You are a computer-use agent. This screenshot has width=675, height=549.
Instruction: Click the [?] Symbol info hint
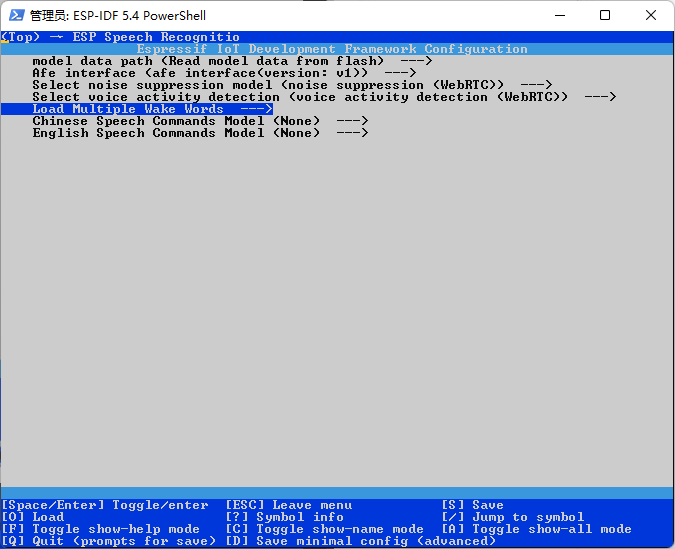[x=285, y=517]
